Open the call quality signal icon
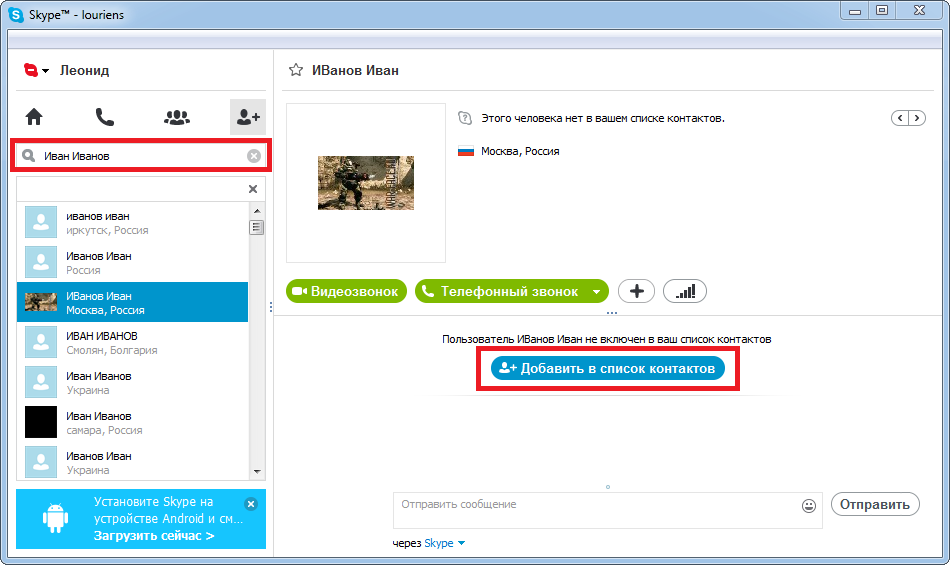950x565 pixels. 685,291
